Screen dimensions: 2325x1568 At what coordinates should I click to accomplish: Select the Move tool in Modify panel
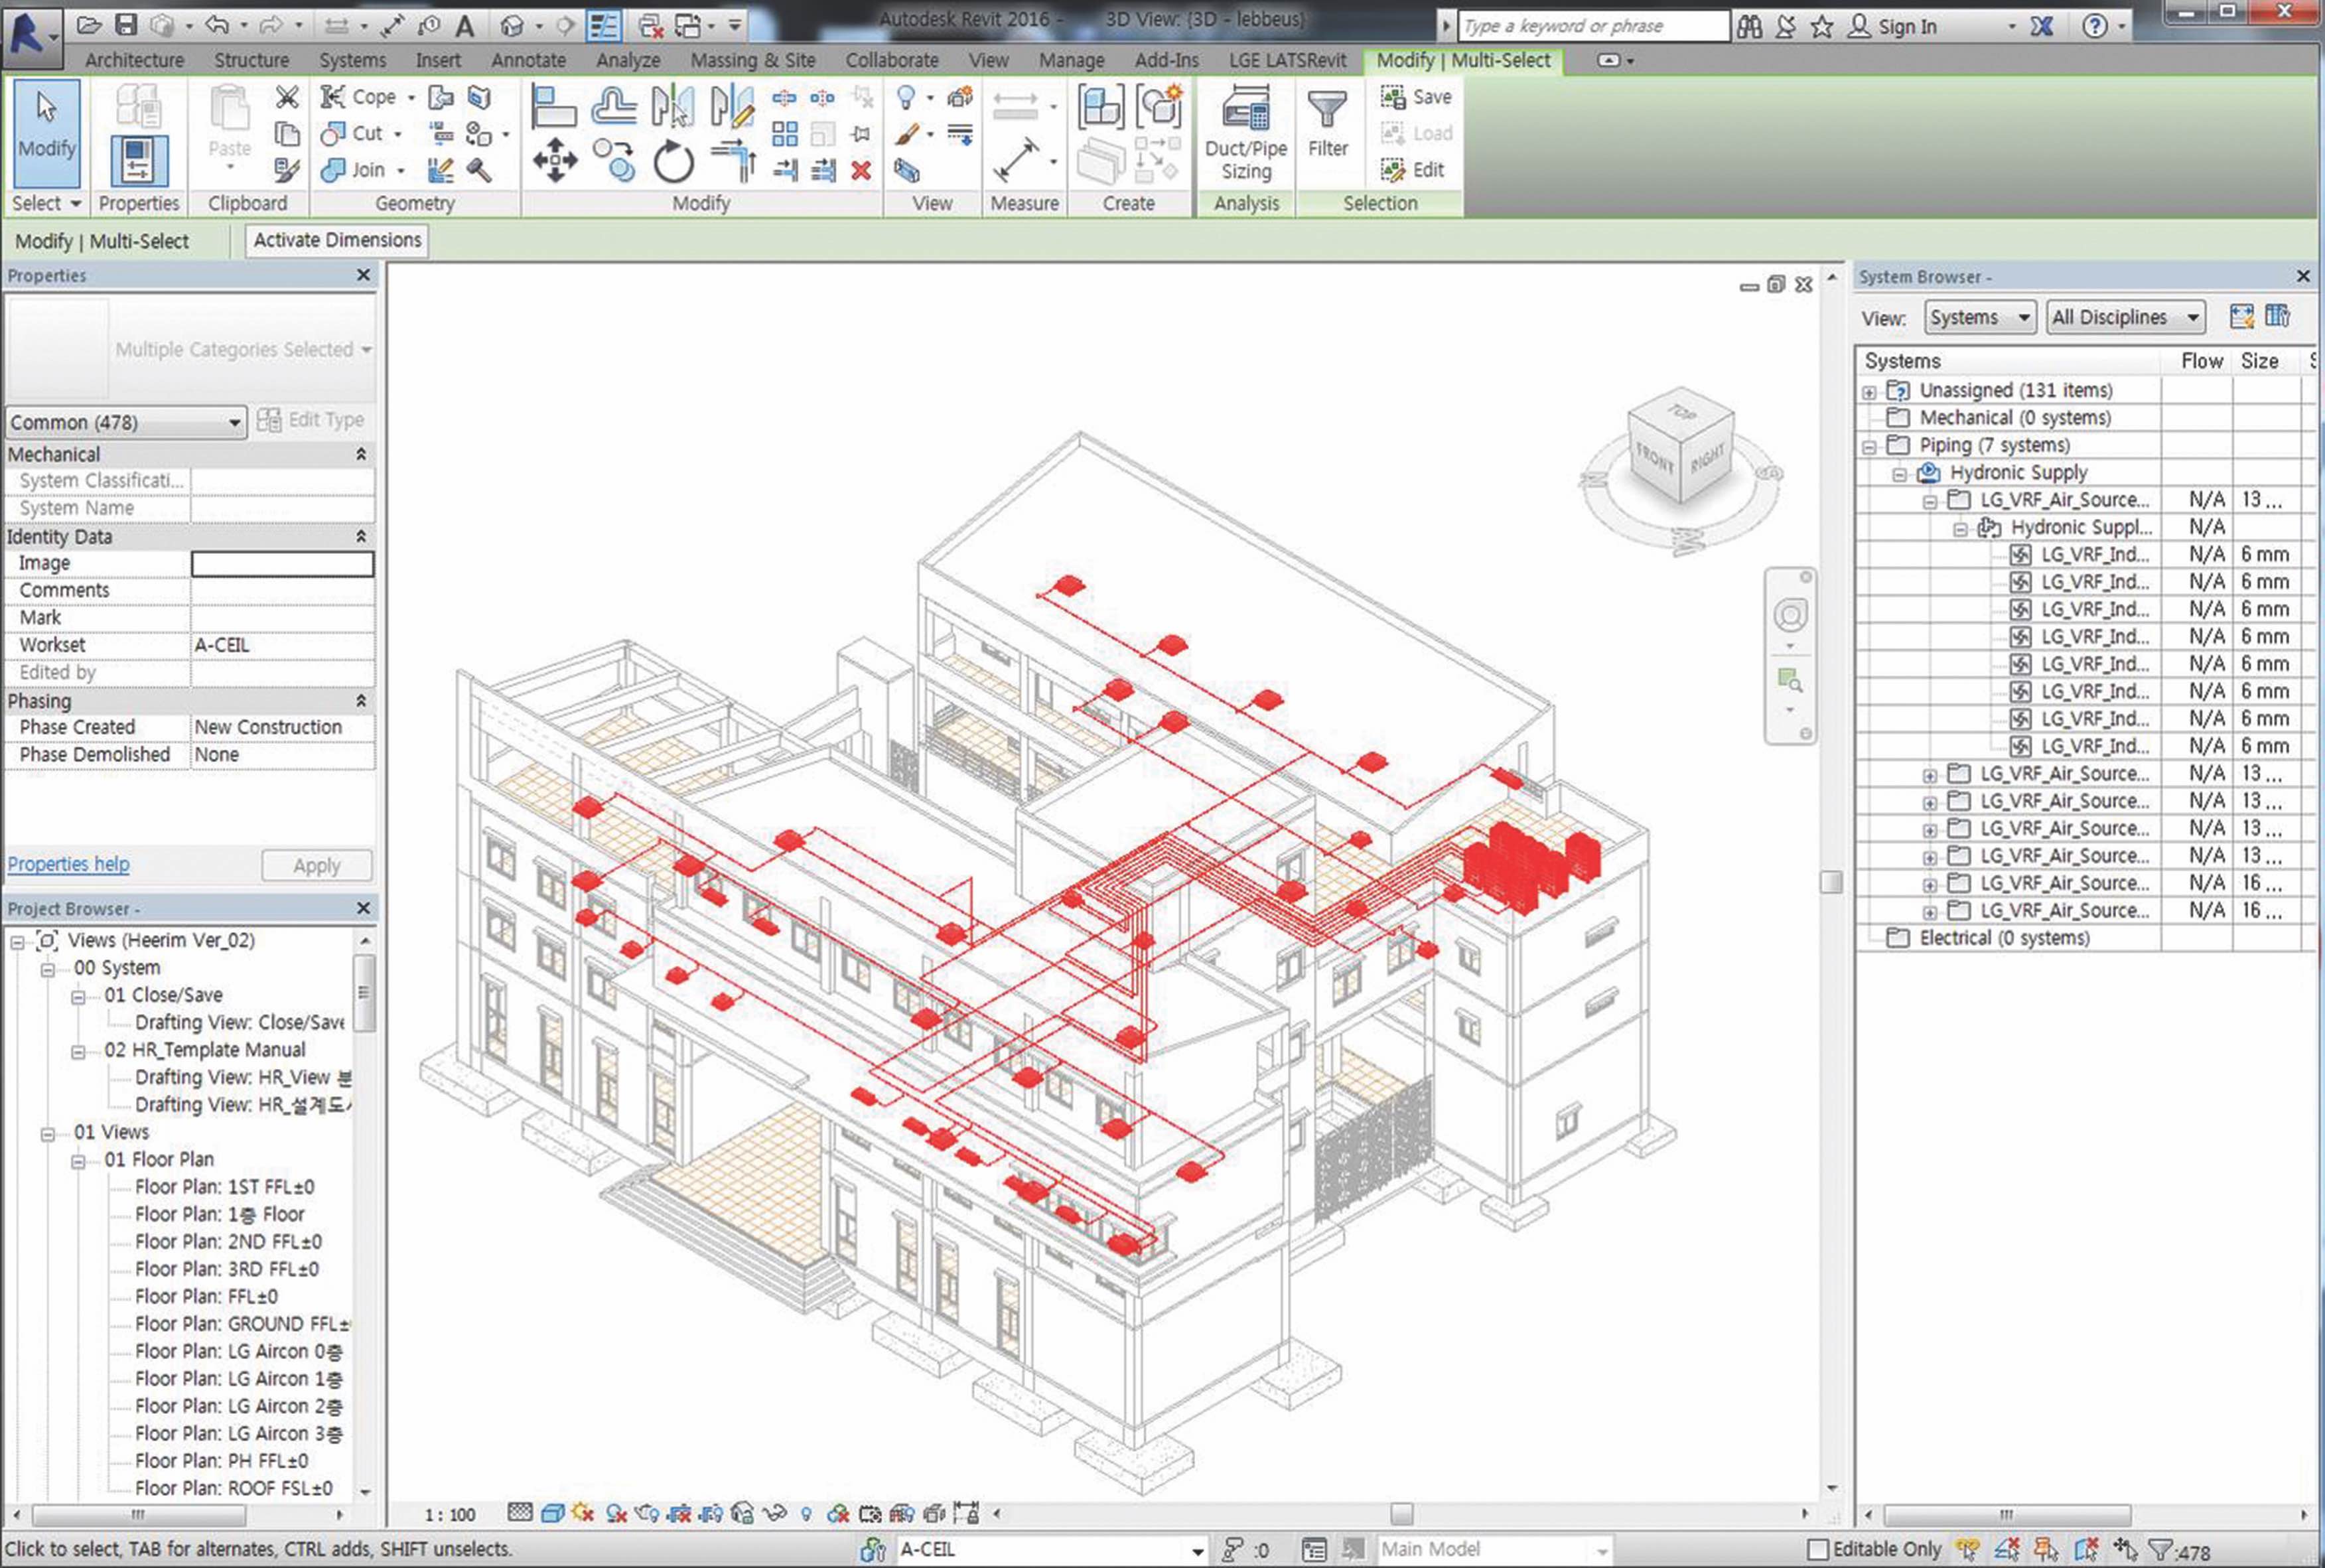click(x=554, y=160)
